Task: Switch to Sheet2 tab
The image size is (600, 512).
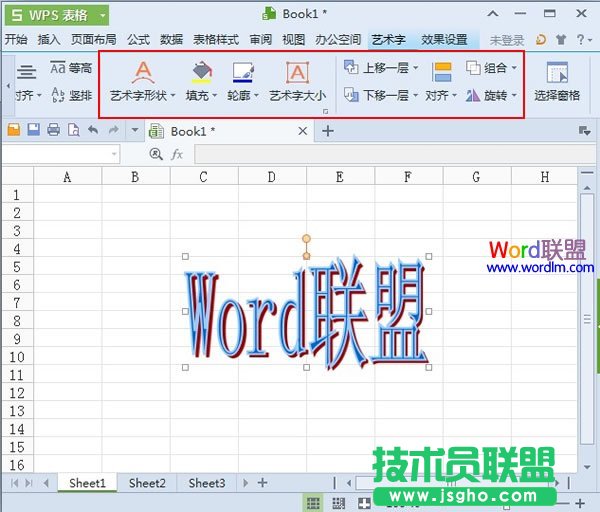Action: coord(147,483)
